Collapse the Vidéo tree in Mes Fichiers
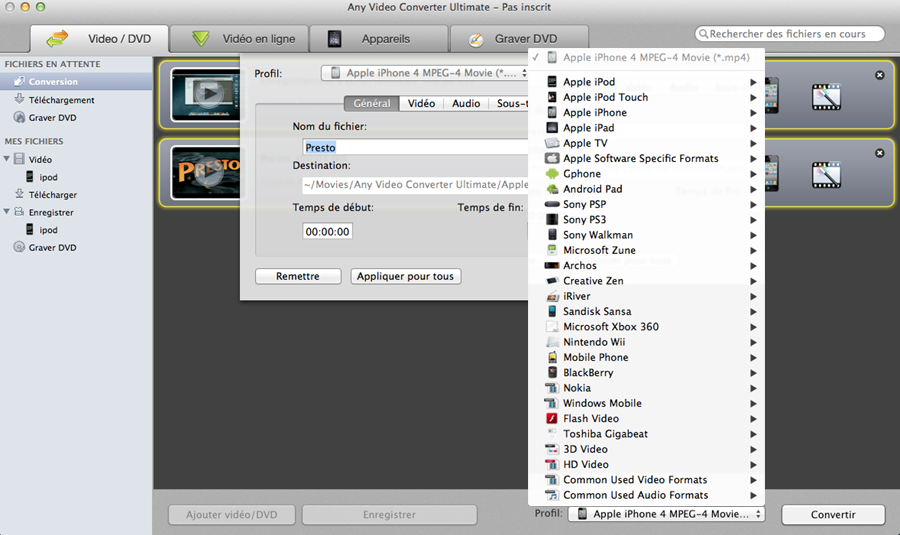900x535 pixels. tap(6, 159)
